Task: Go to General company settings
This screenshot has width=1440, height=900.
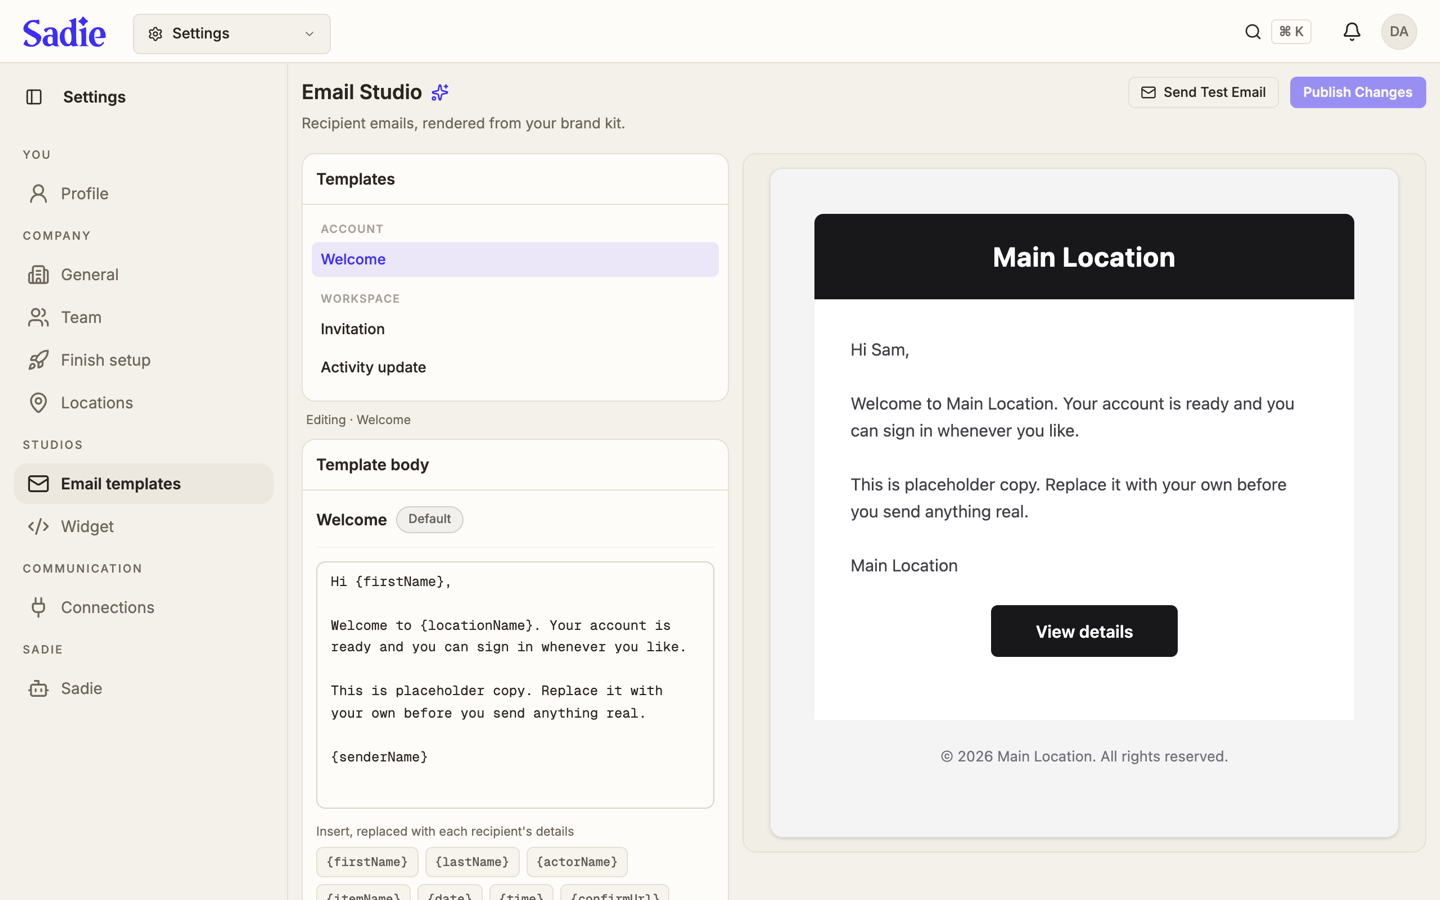Action: [x=143, y=275]
